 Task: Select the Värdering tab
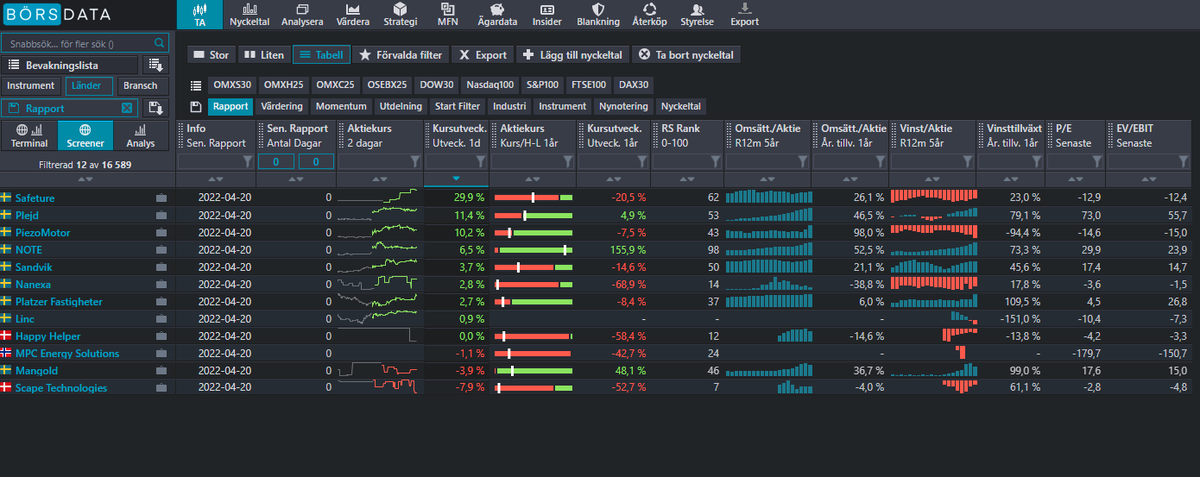pos(281,106)
